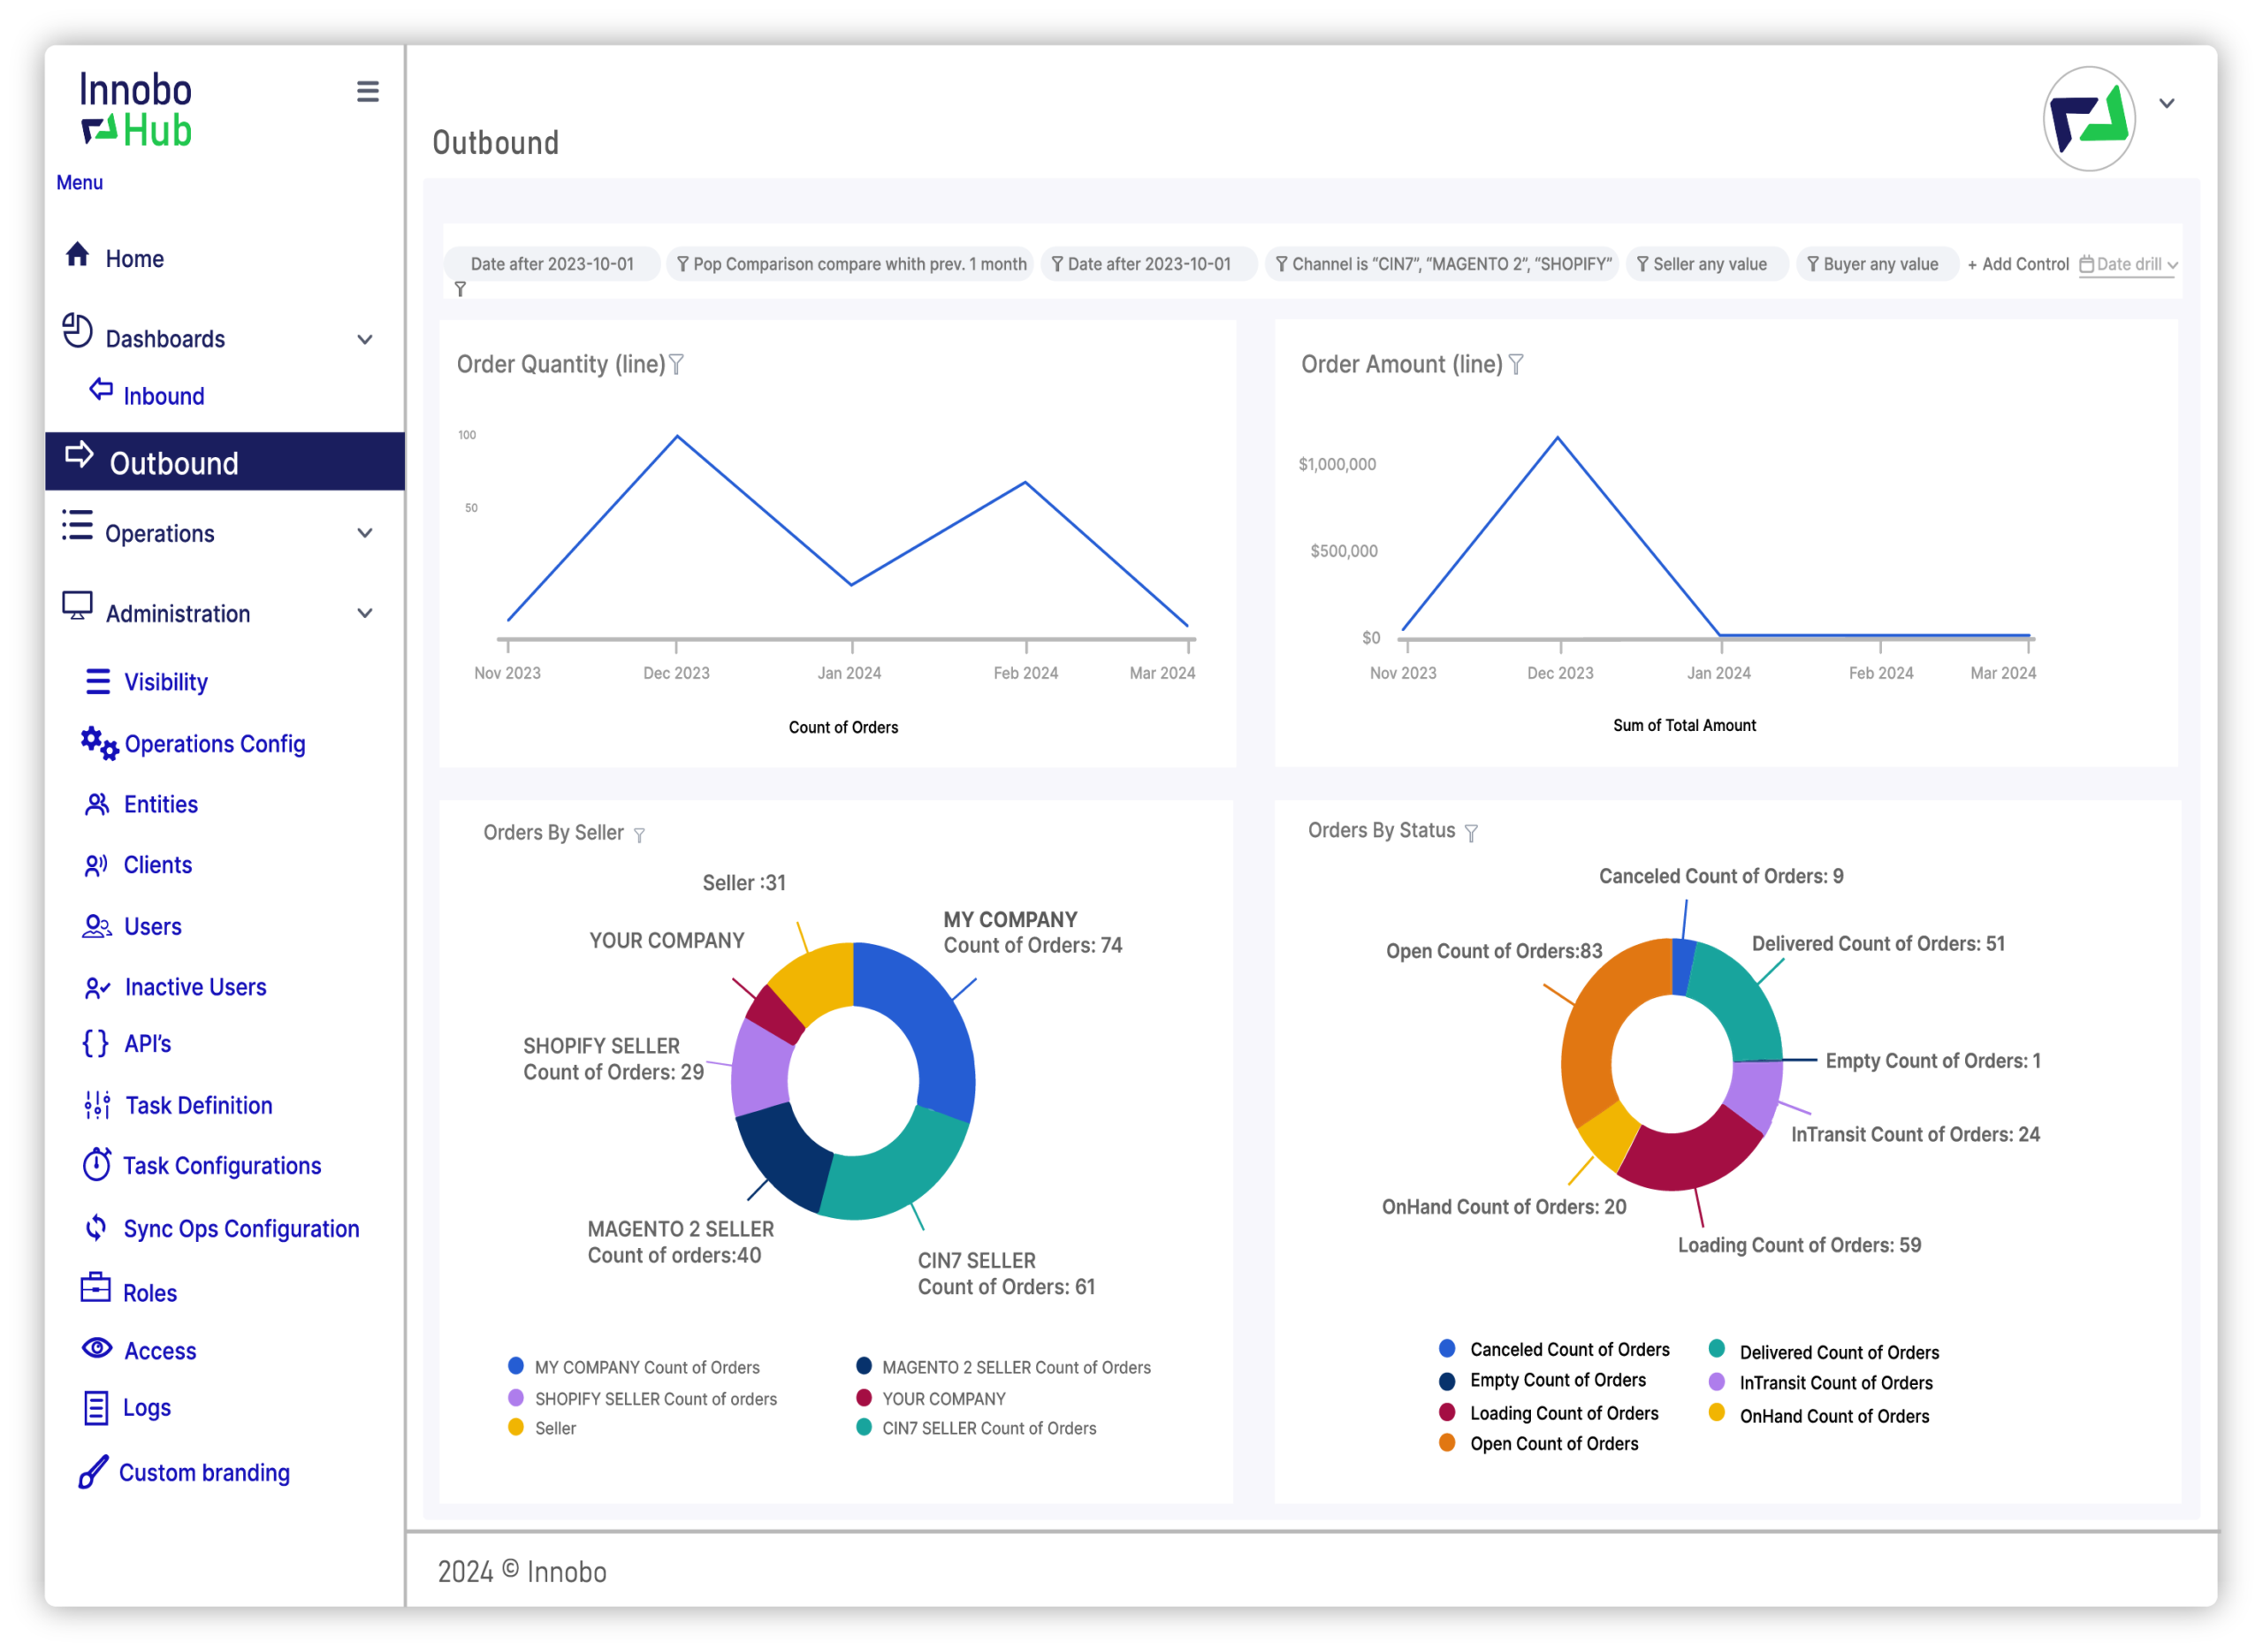
Task: Collapse the sidebar with hamburger menu icon
Action: pos(368,92)
